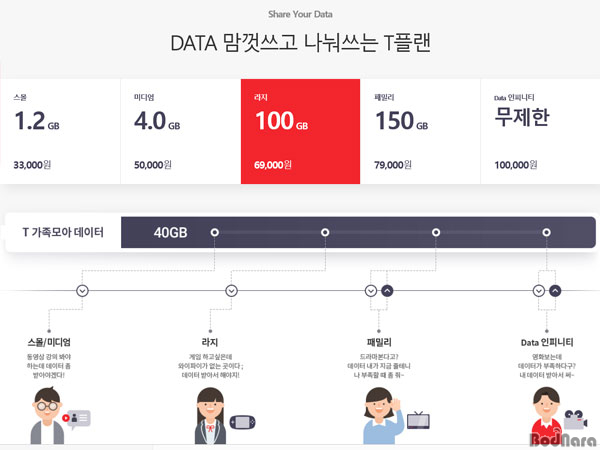The height and width of the screenshot is (450, 600).
Task: Click the down chevron above Data 인피니티
Action: (539, 291)
